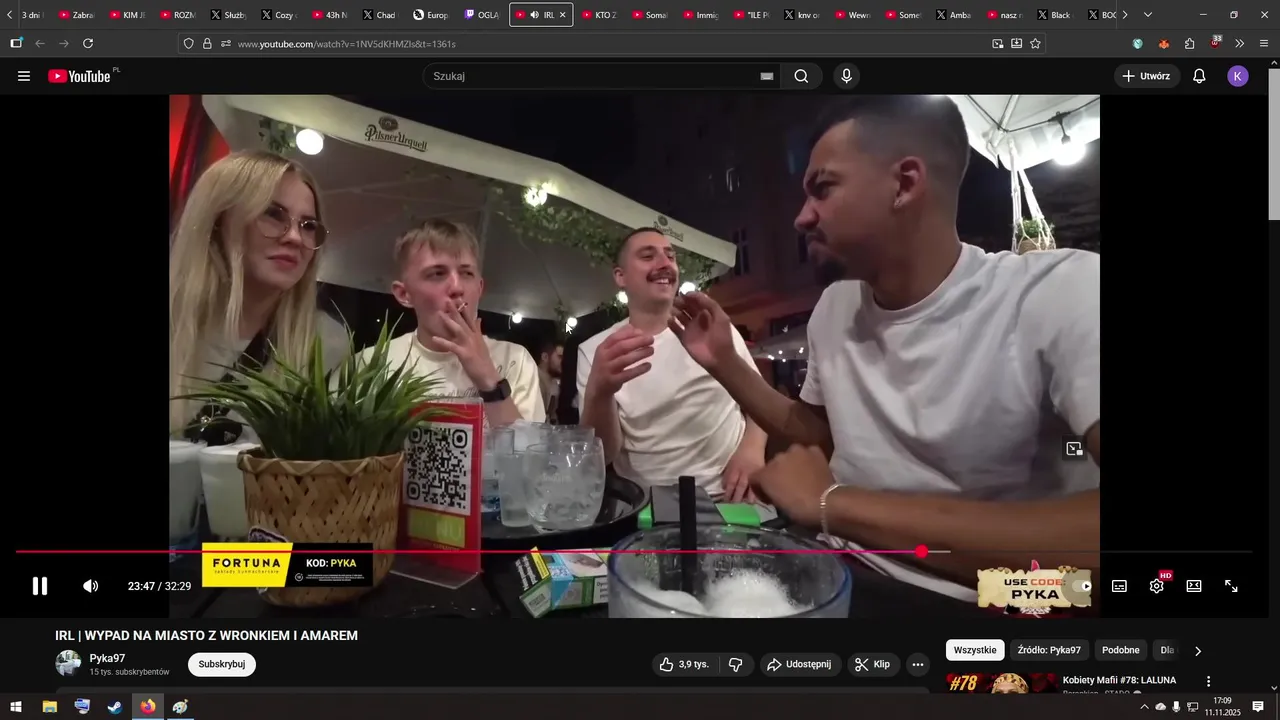Click the magnifier search button

801,76
